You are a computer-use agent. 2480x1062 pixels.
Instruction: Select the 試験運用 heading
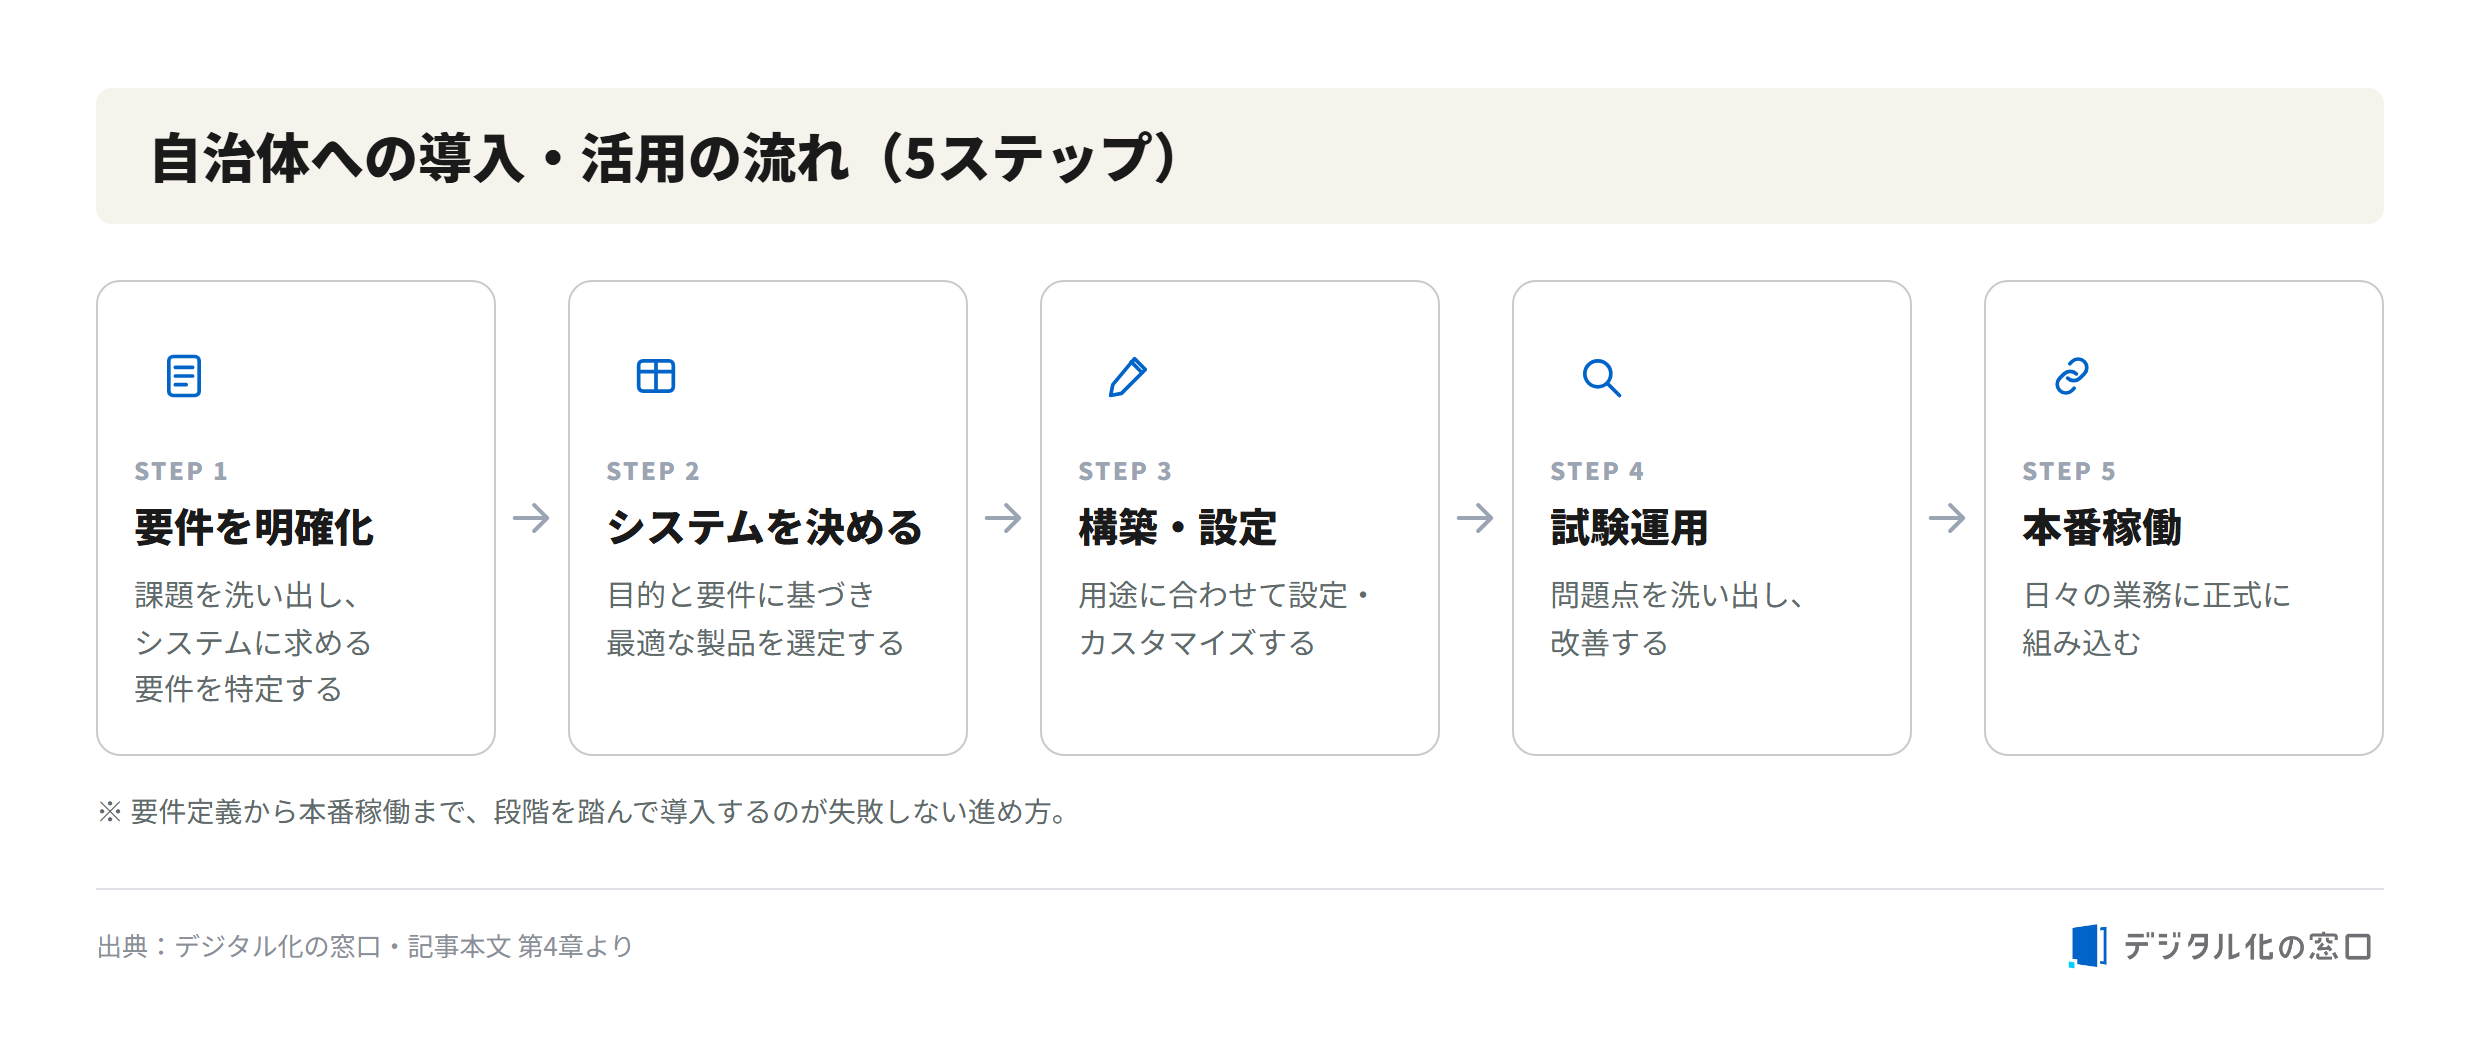(1630, 528)
